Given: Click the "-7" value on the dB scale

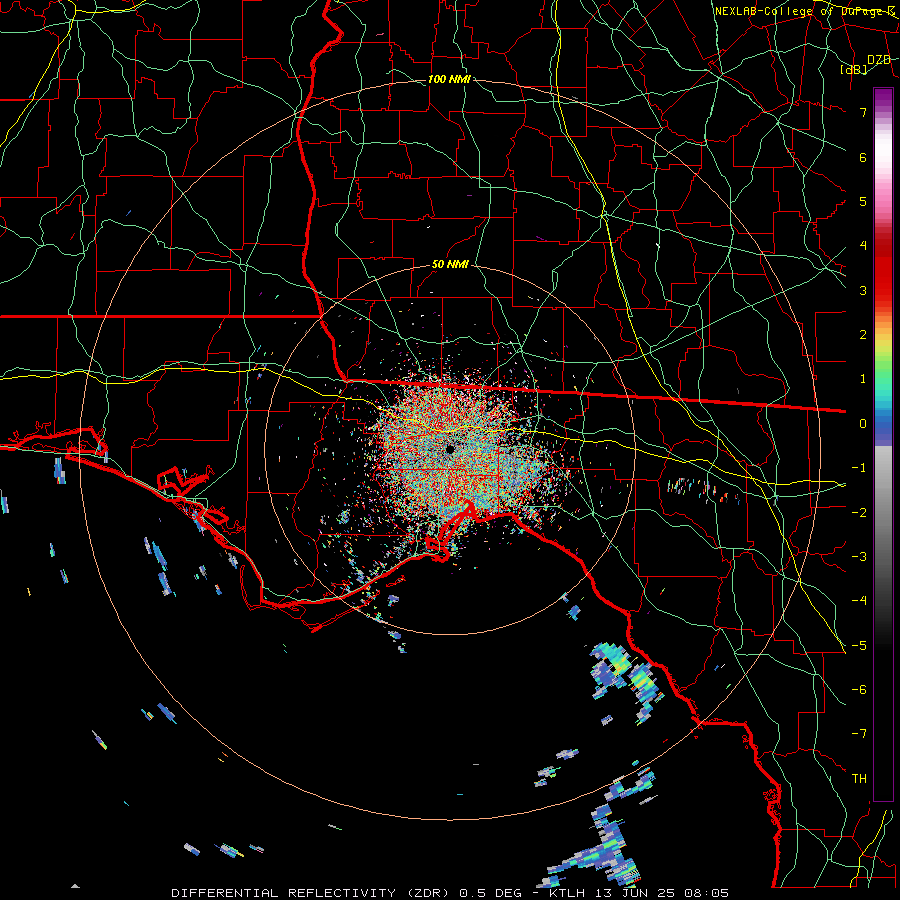Looking at the screenshot, I should pyautogui.click(x=859, y=734).
